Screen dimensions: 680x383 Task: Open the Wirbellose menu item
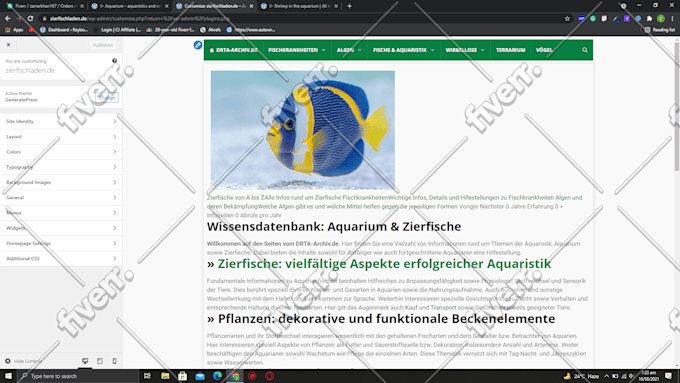pos(465,50)
